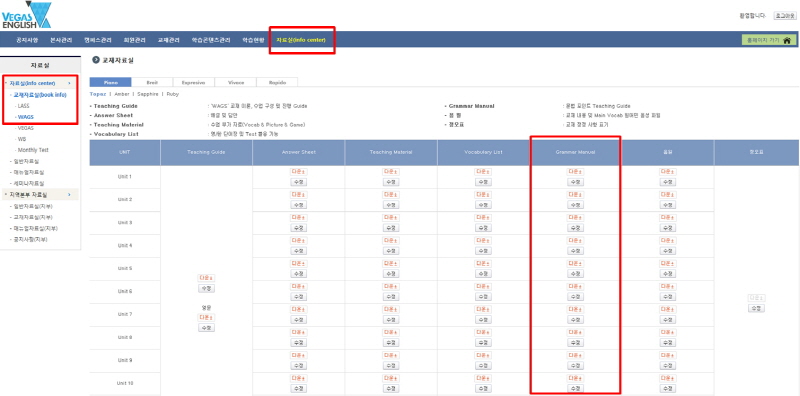Go to homepage via green home button
This screenshot has width=800, height=396.
tap(769, 40)
